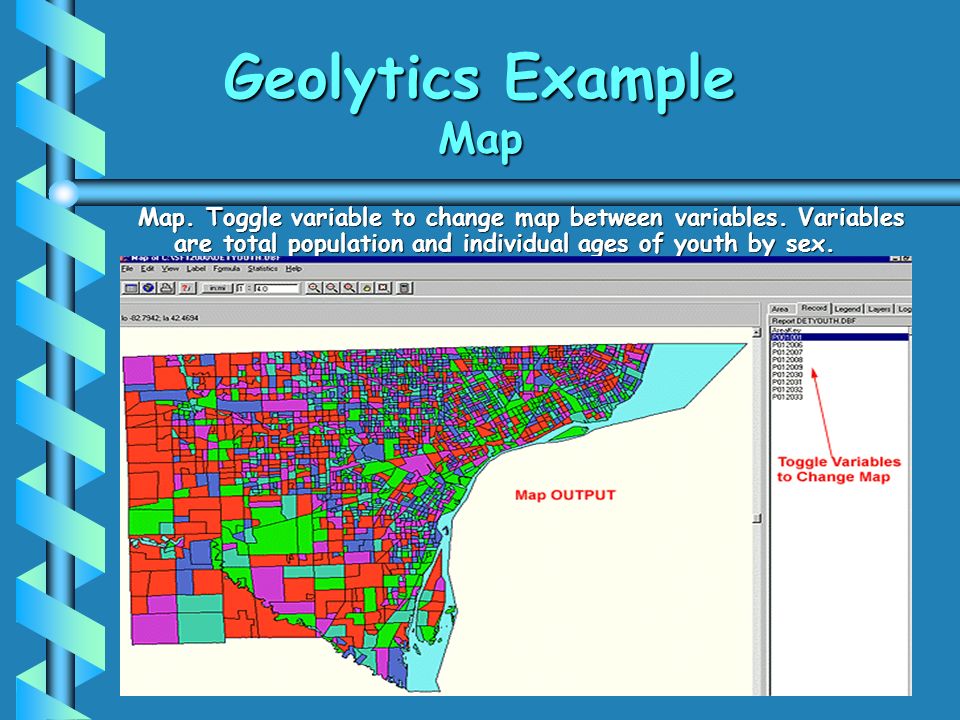Click the zoom out magnifier icon
The height and width of the screenshot is (720, 960).
click(331, 288)
